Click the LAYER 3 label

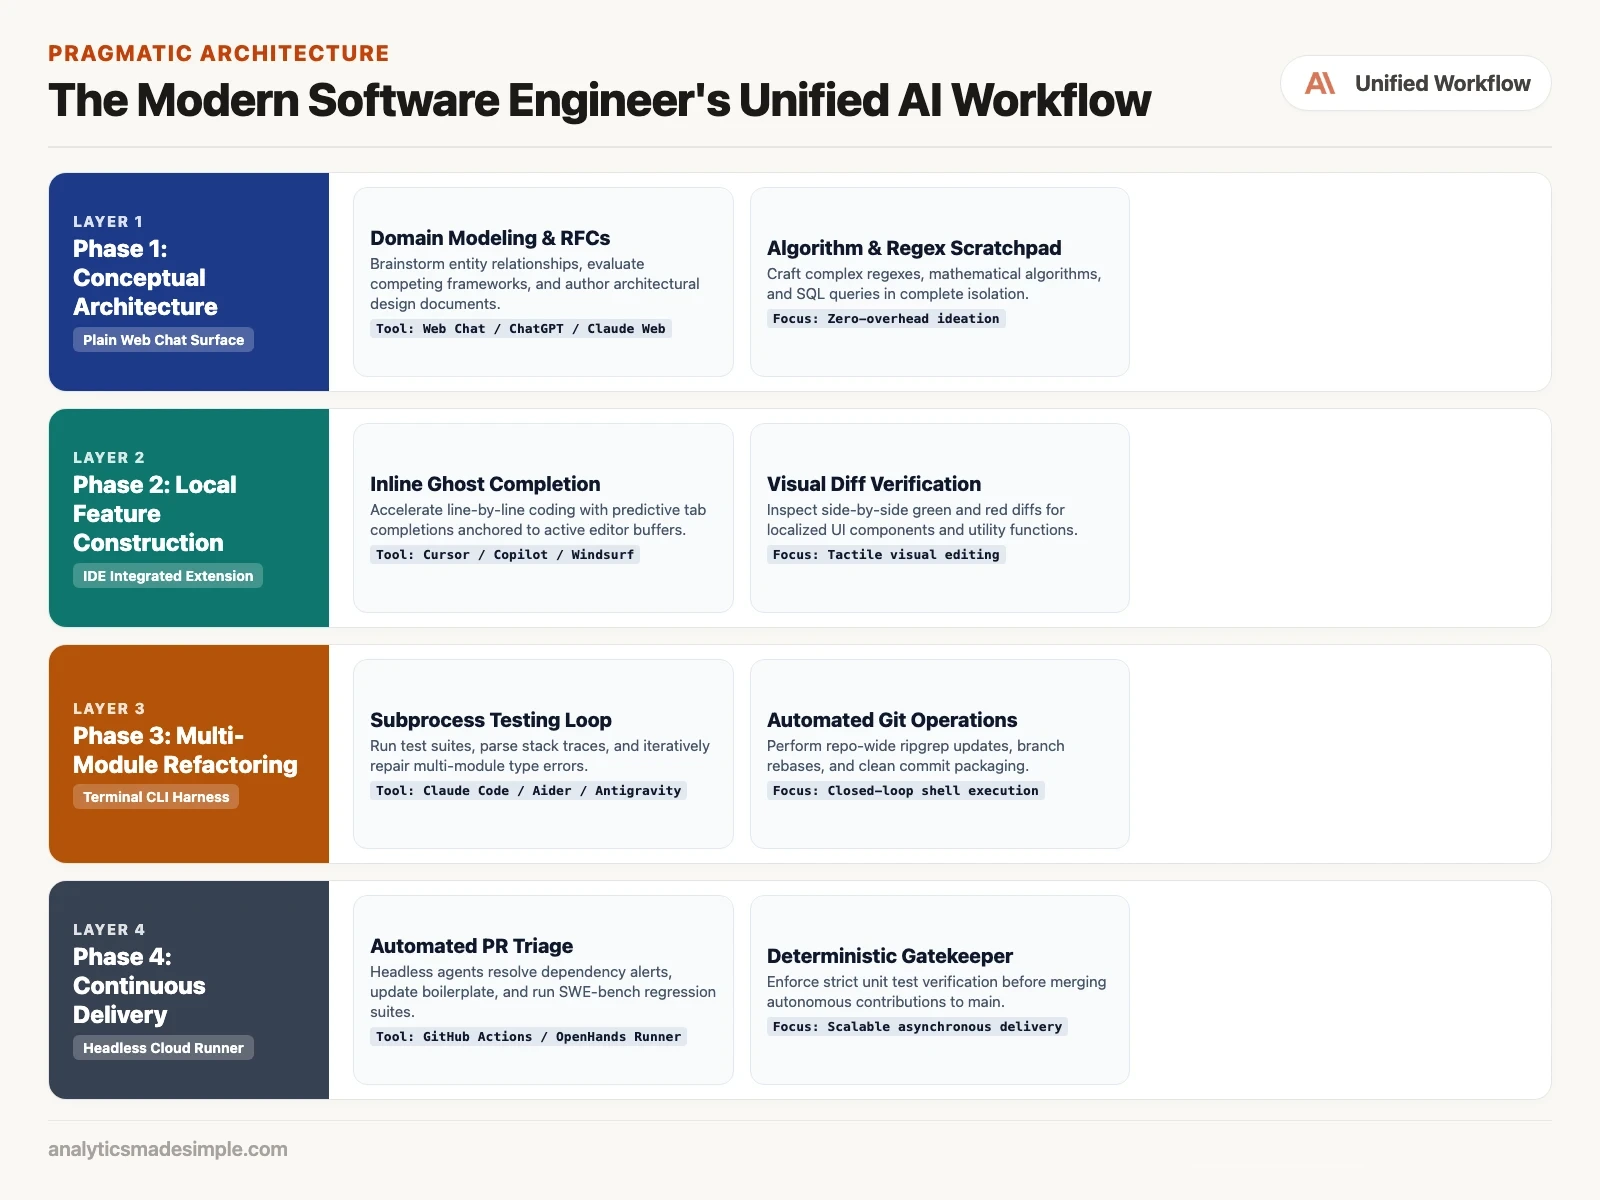pyautogui.click(x=109, y=709)
